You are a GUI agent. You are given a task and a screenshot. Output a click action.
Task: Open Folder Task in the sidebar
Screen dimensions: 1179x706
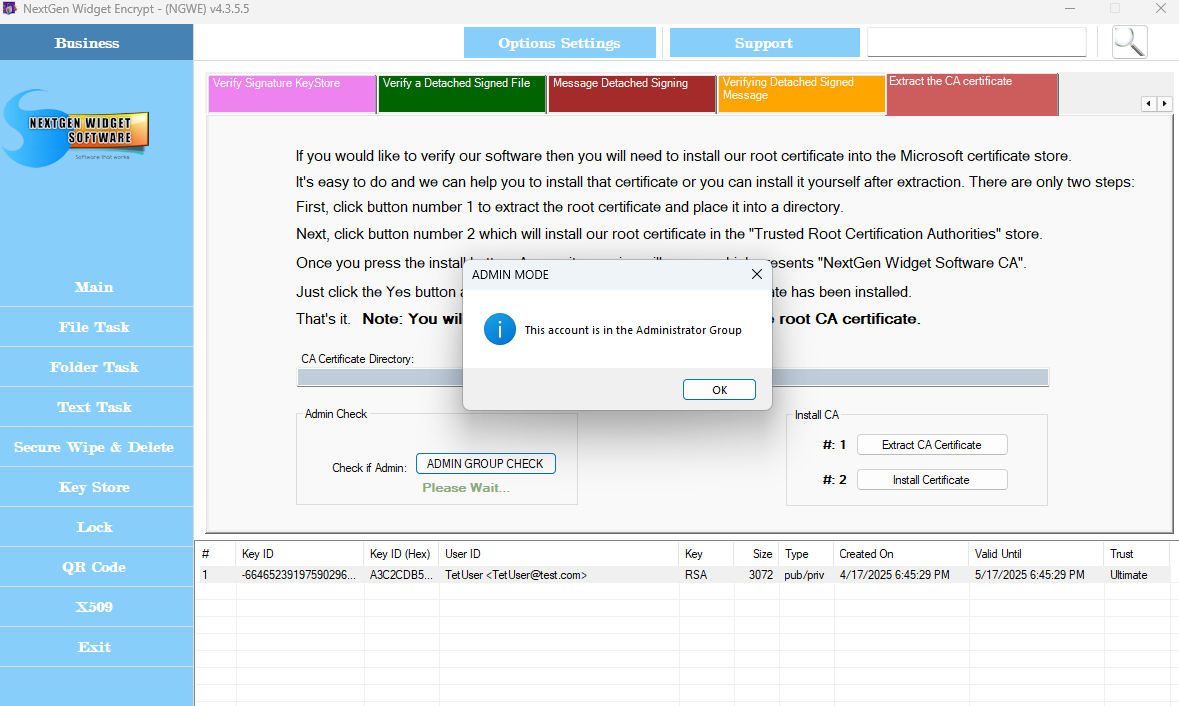click(95, 367)
